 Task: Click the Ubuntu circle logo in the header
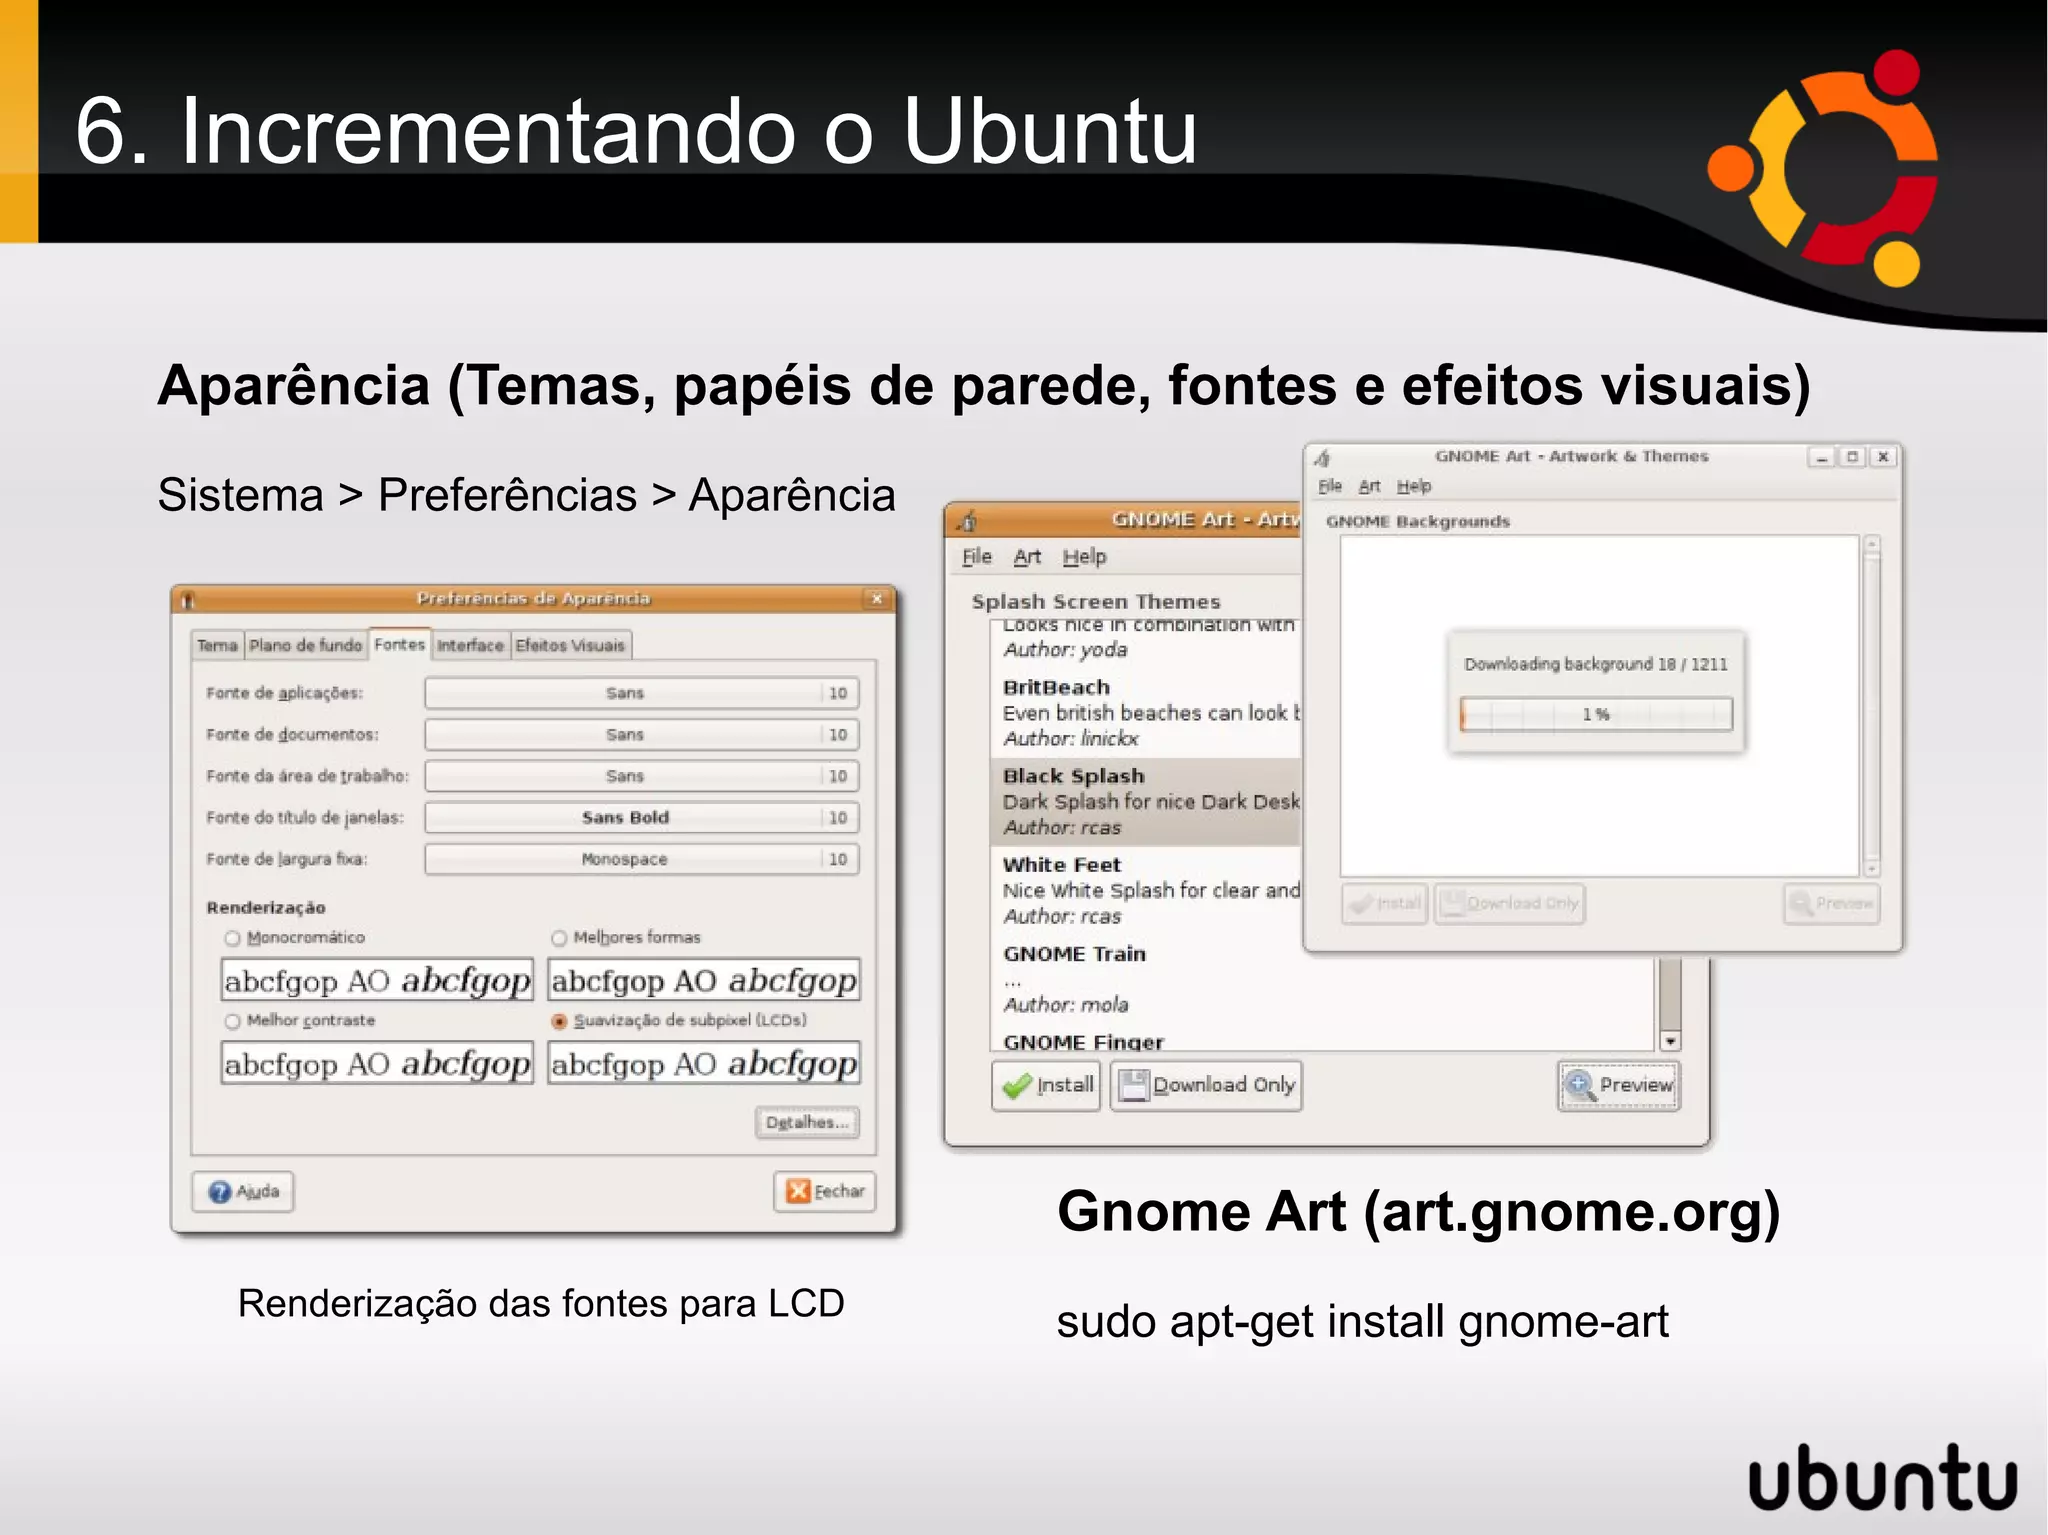click(1823, 168)
